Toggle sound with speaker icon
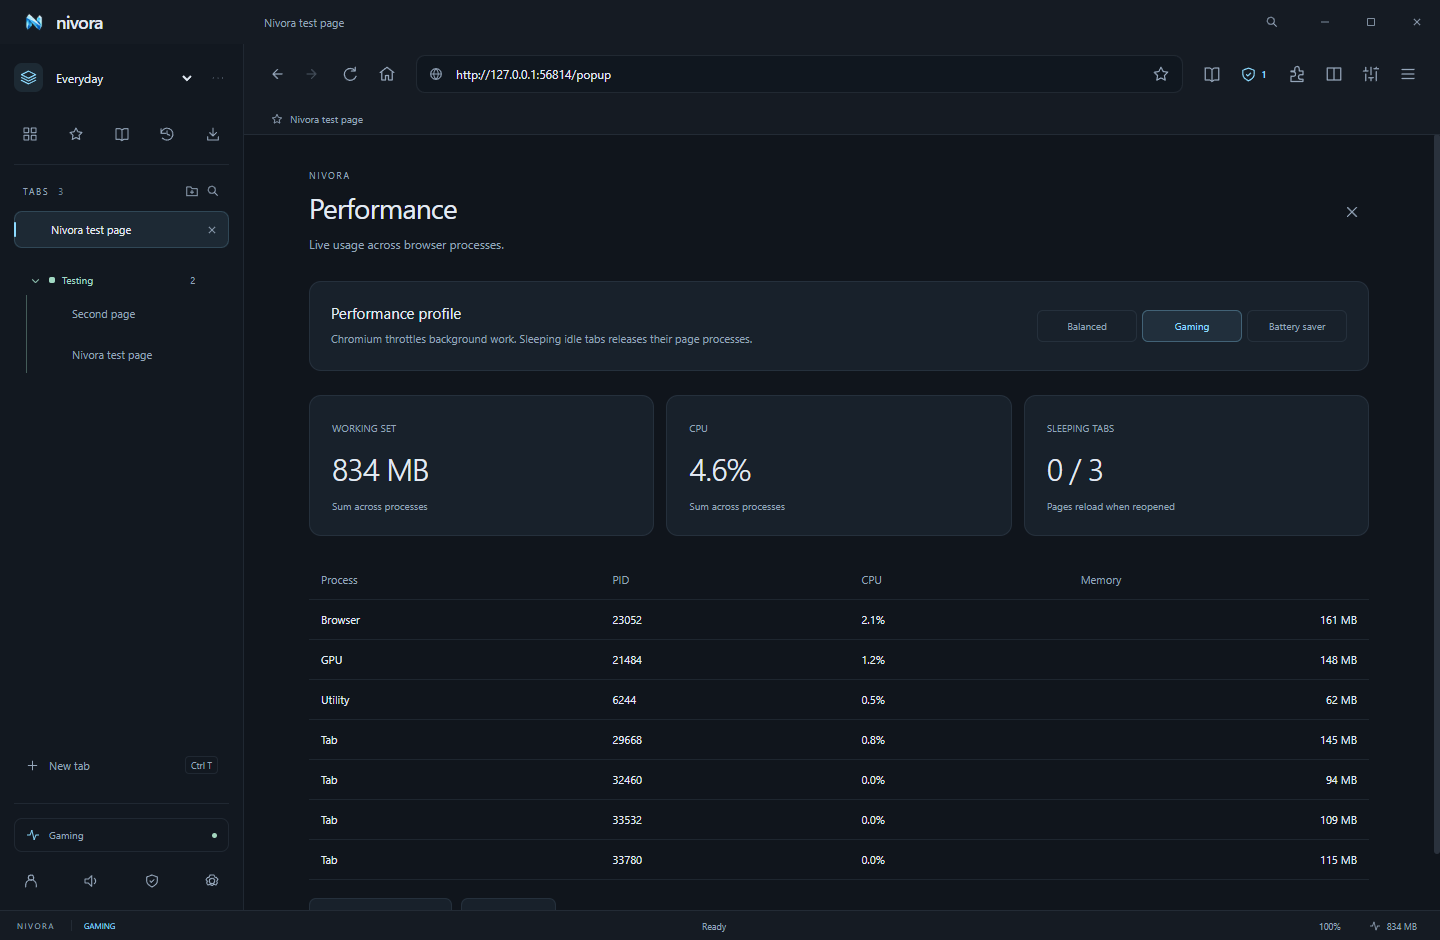Screen dimensions: 1440x940 point(91,881)
